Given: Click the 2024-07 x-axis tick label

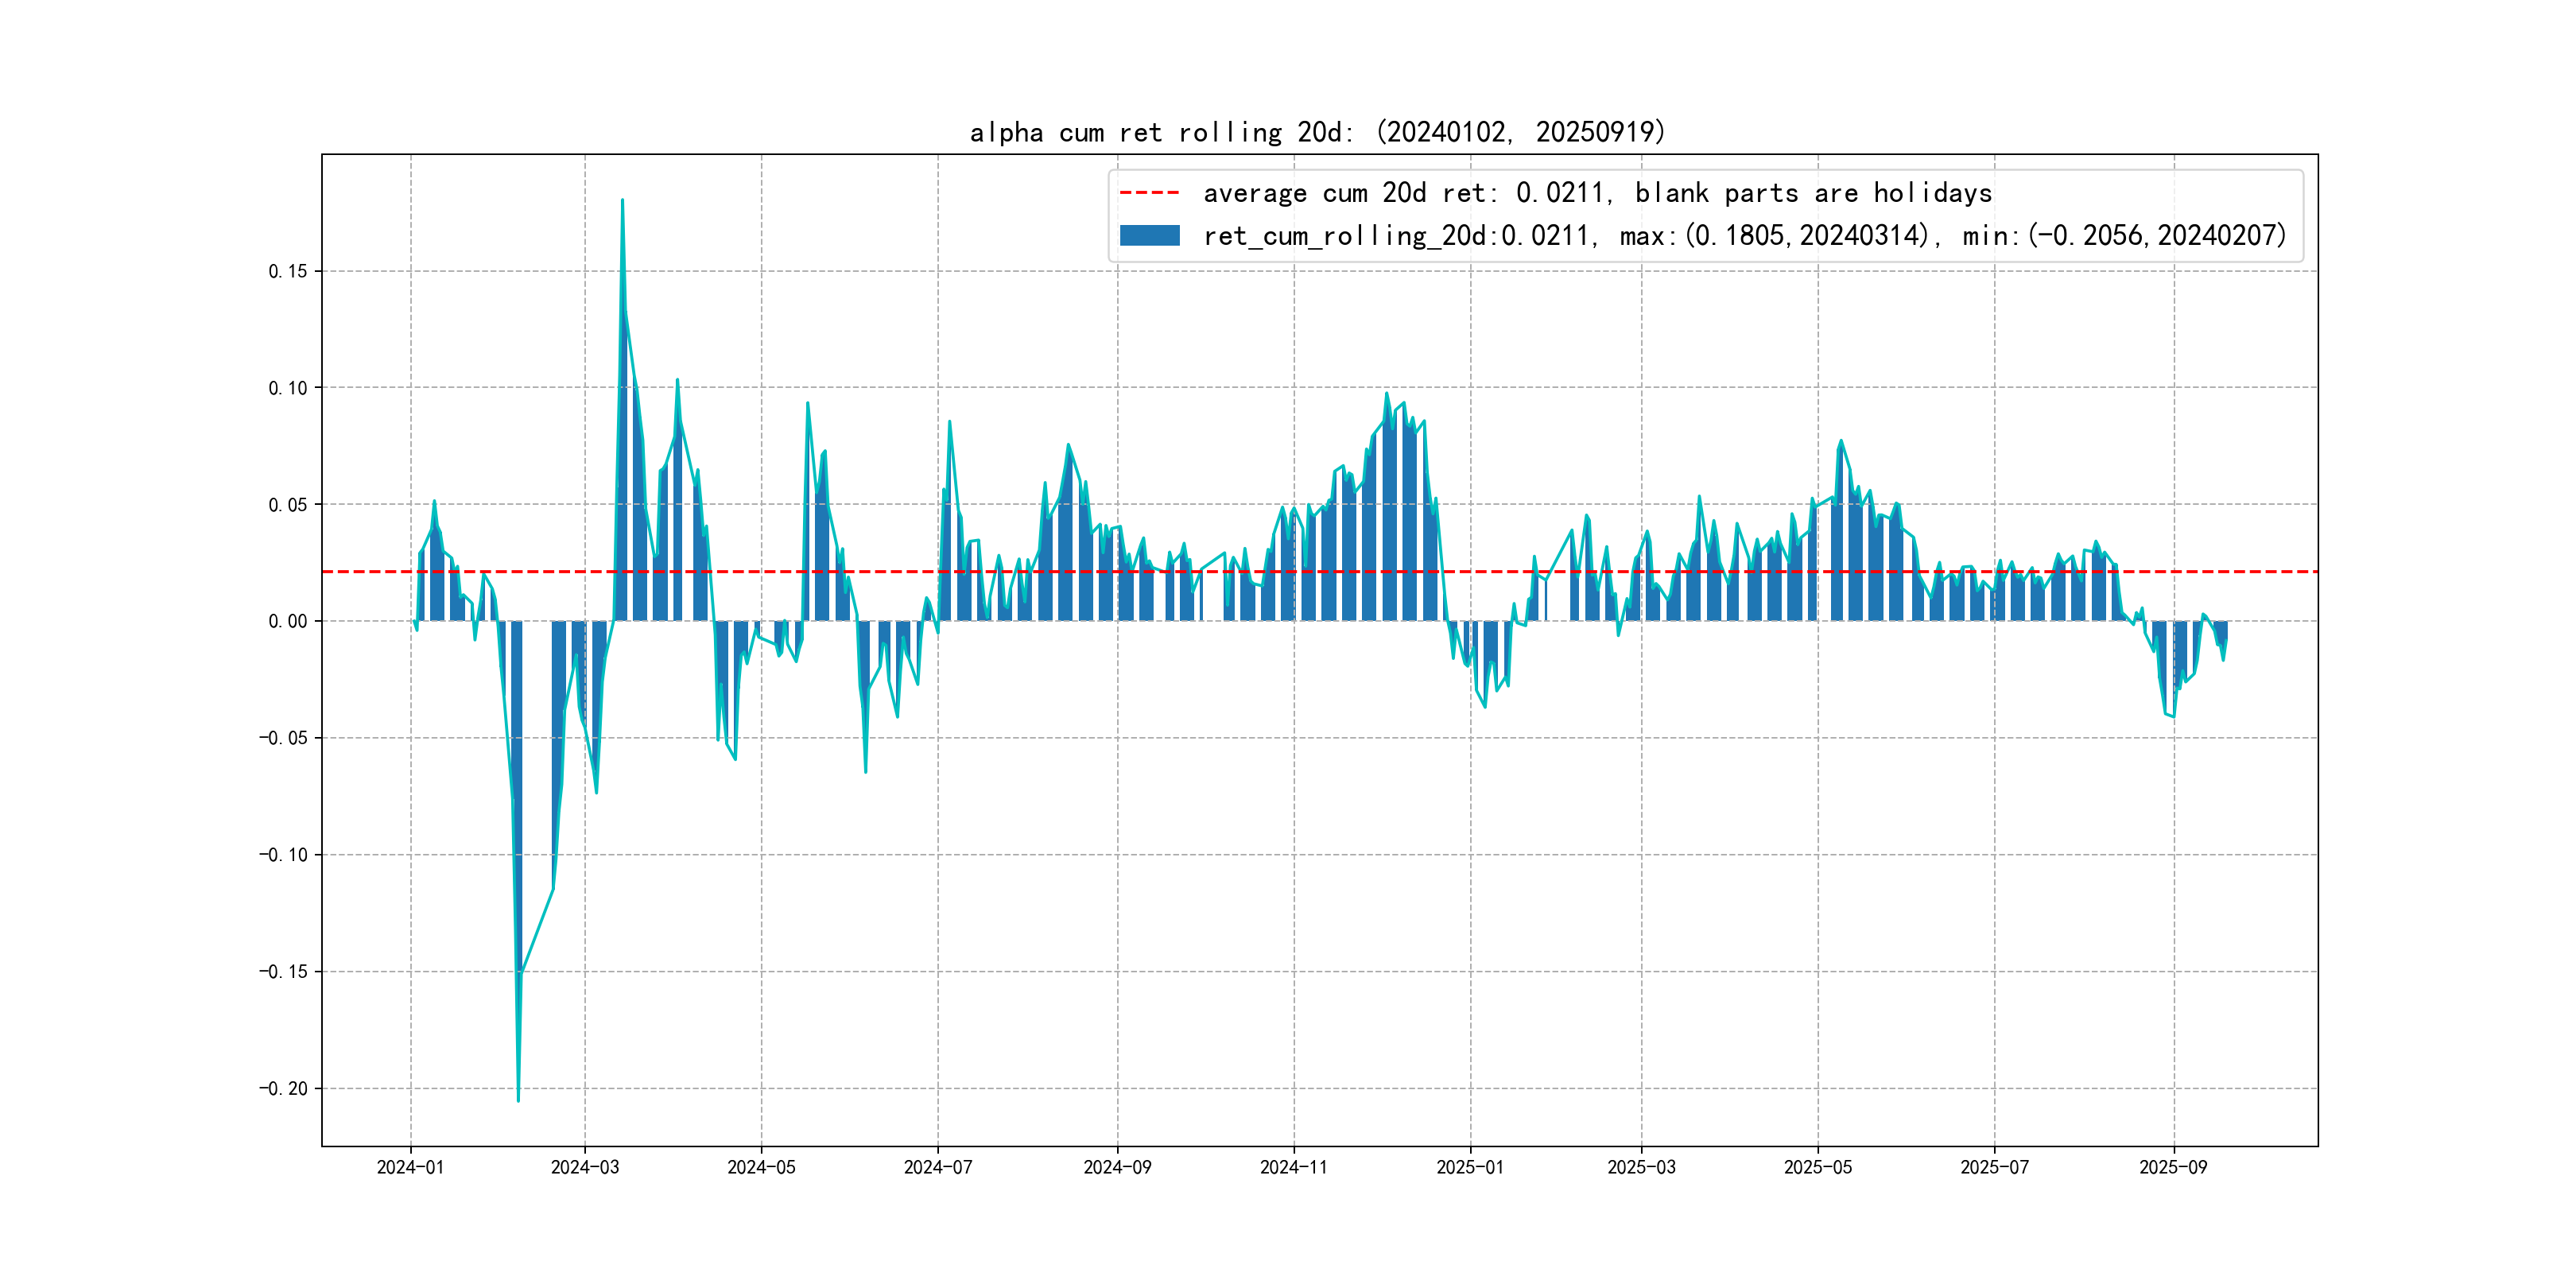Looking at the screenshot, I should point(937,1167).
